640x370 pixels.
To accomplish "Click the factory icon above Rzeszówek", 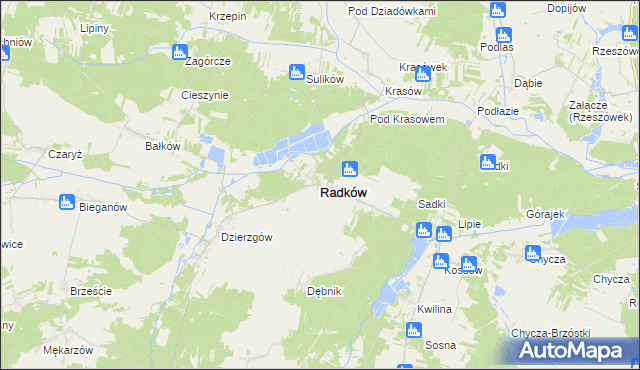I will pyautogui.click(x=630, y=33).
